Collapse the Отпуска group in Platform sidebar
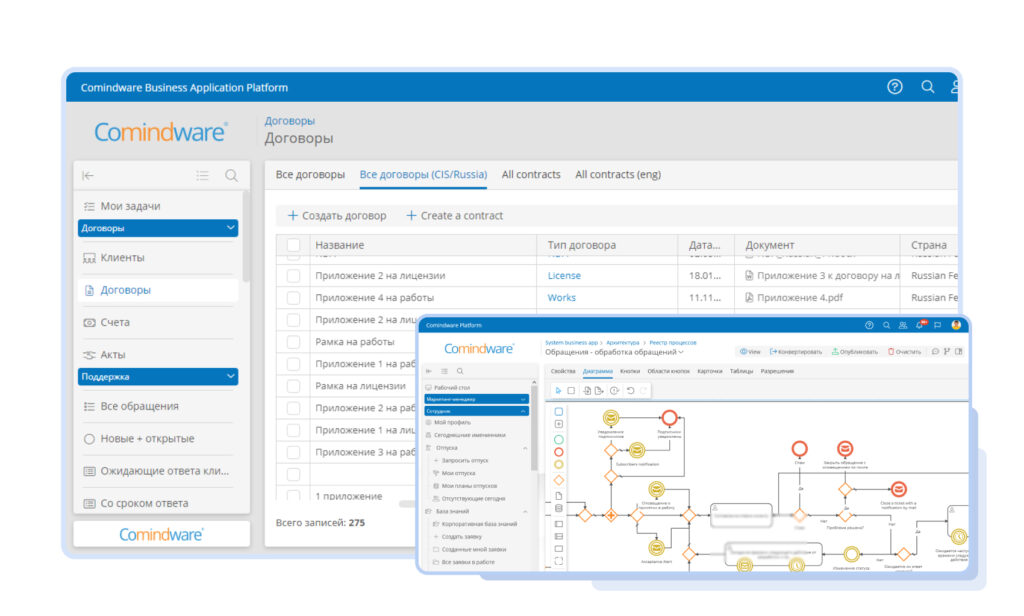 click(525, 448)
